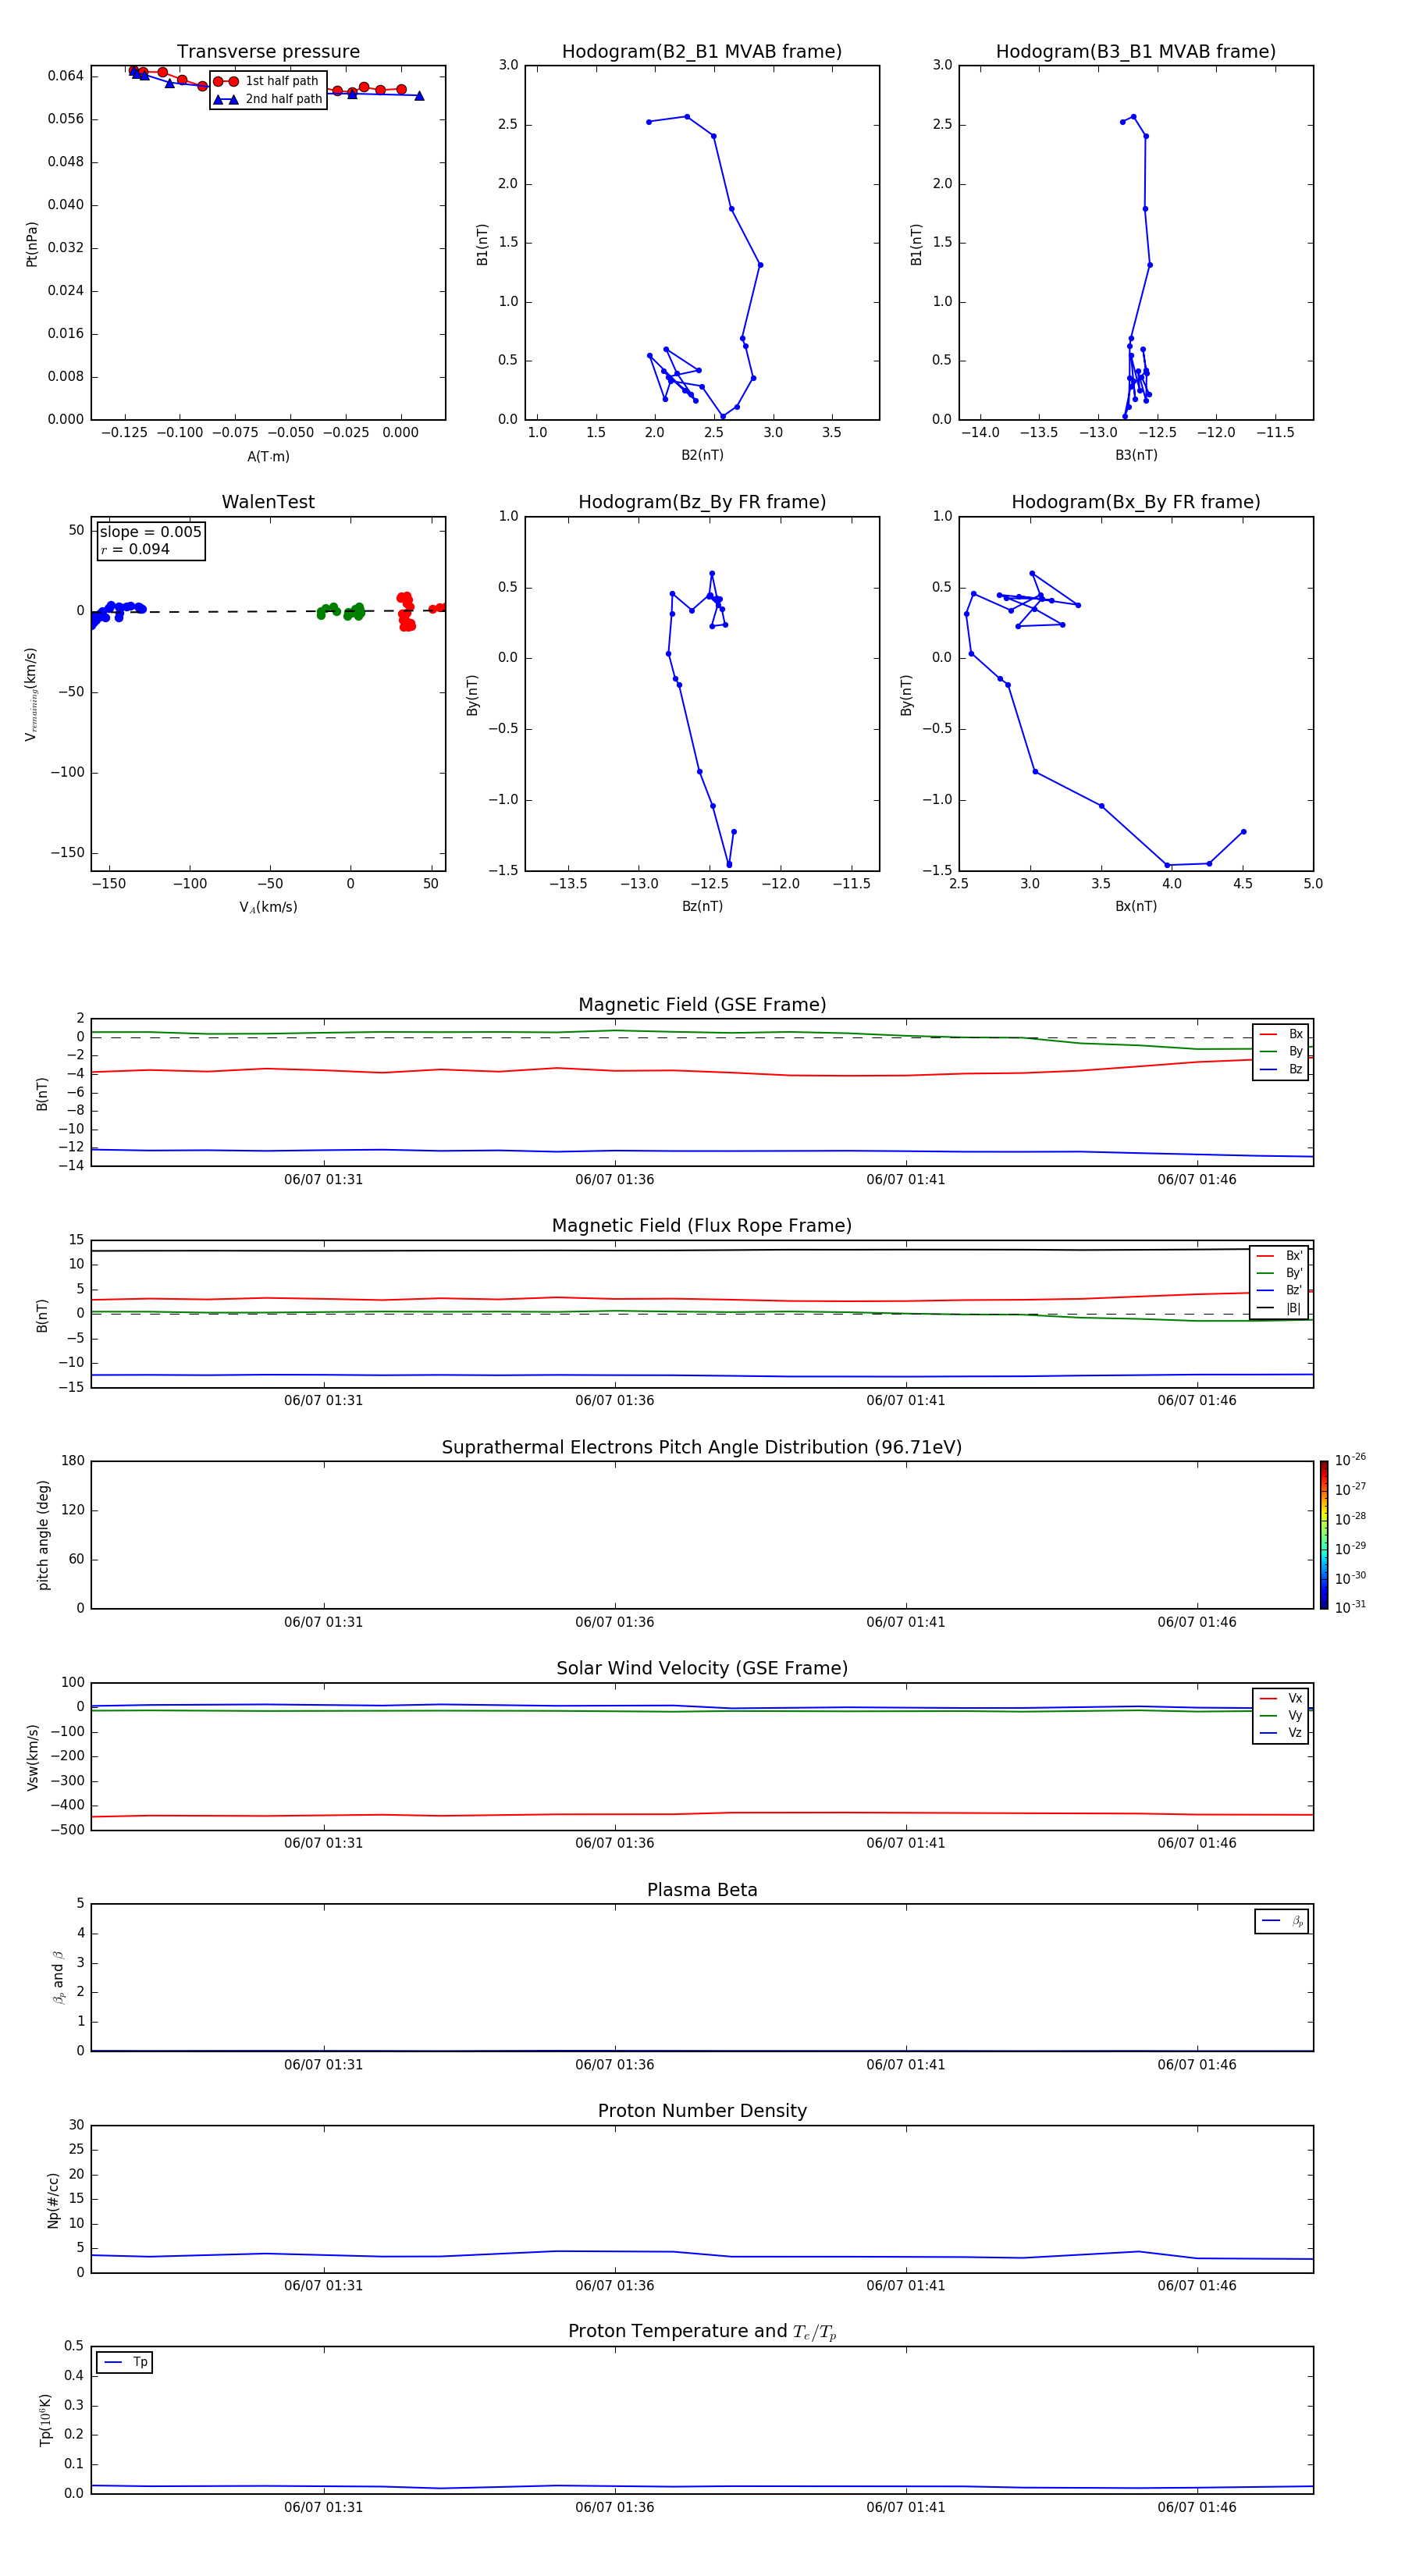Click the 'Magnetic Field (GSE Frame)' title
The width and height of the screenshot is (1405, 2576).
[702, 1005]
